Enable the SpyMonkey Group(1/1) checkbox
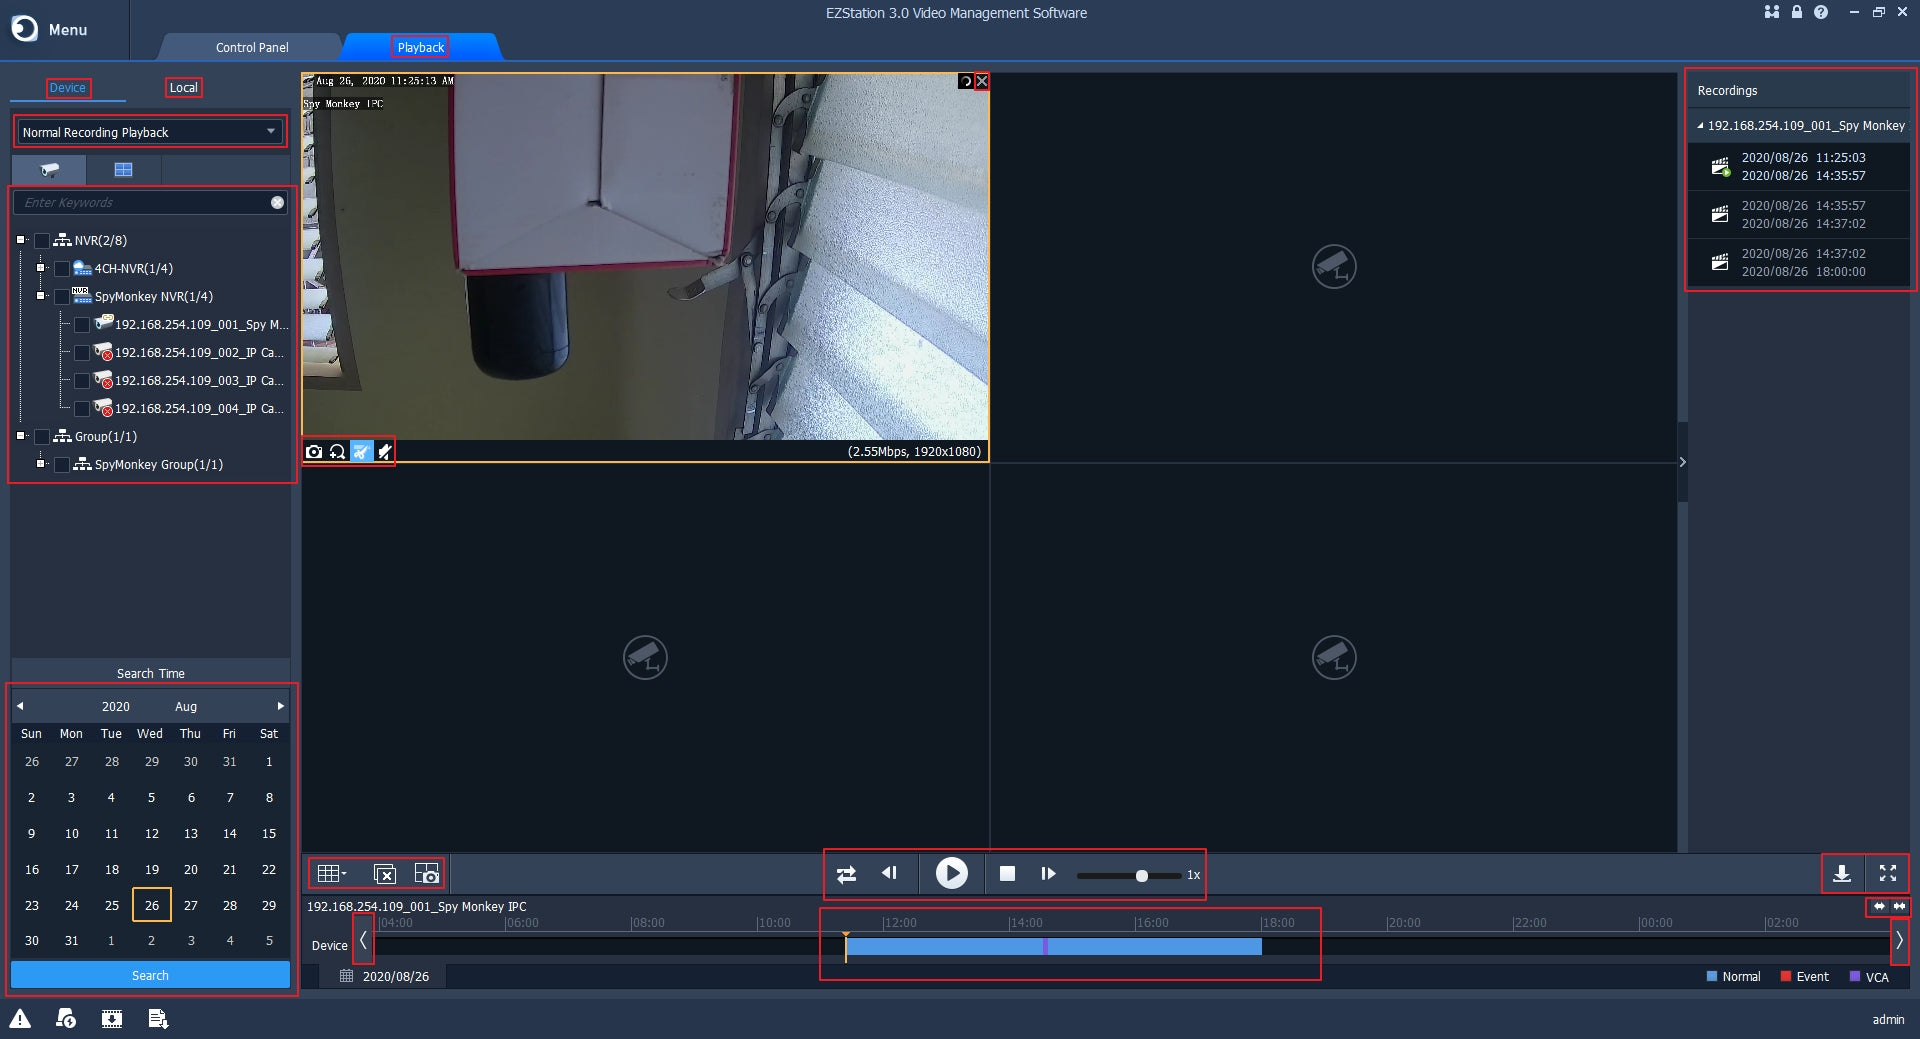 [62, 465]
